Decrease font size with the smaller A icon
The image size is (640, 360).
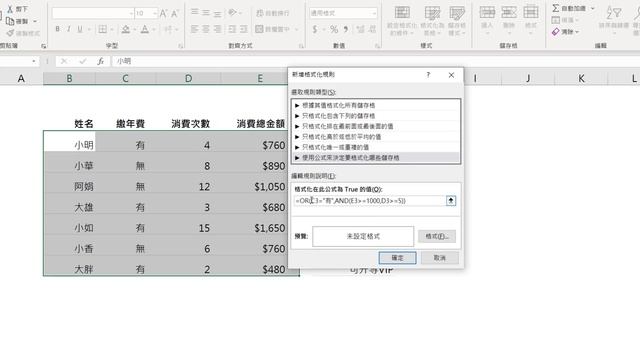coord(175,13)
